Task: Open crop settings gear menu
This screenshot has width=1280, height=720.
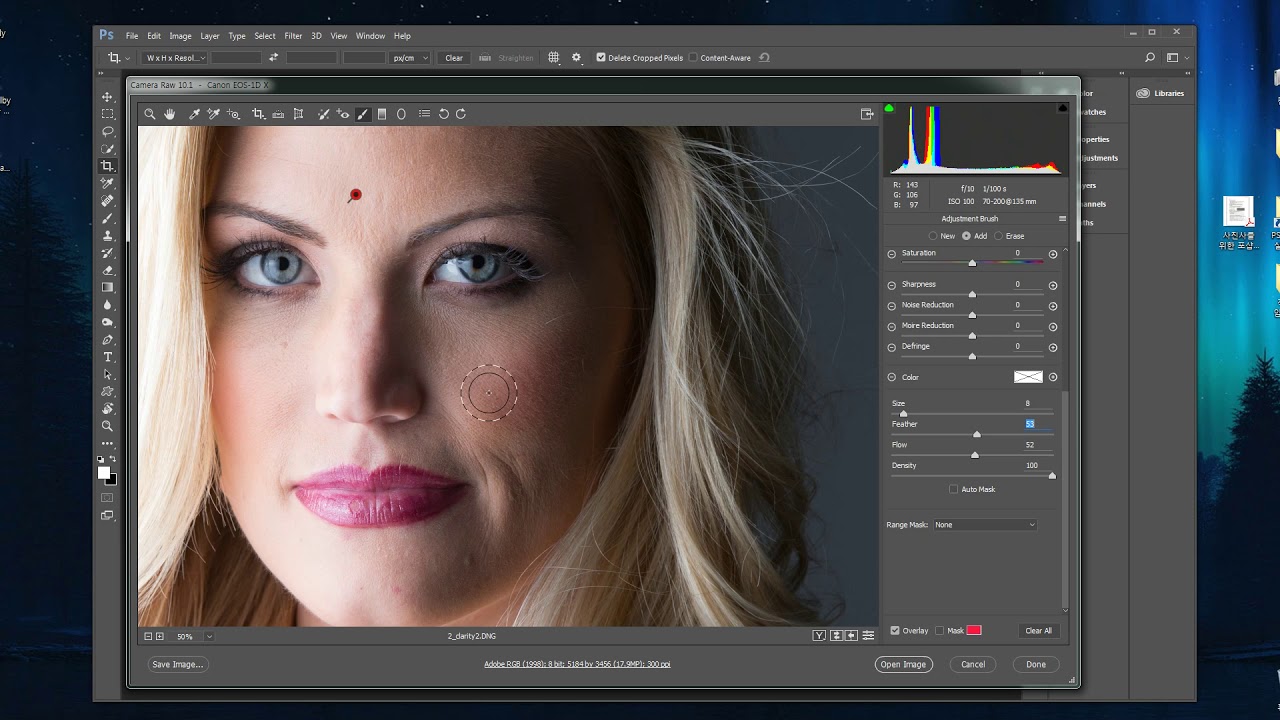Action: pos(576,58)
